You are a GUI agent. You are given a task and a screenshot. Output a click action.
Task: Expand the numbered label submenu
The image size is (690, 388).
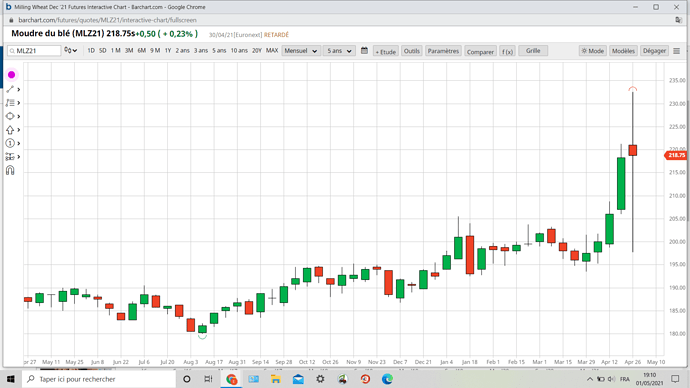coord(18,143)
